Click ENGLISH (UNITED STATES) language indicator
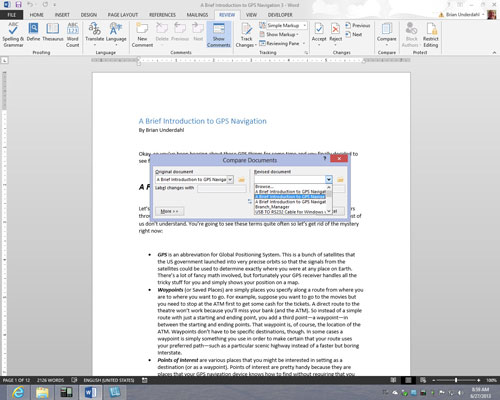The image size is (500, 400). pos(109,380)
